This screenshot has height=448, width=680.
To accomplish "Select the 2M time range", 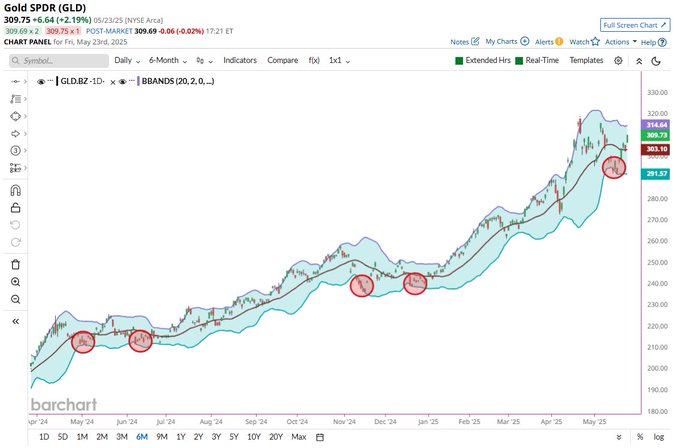I will (x=102, y=437).
